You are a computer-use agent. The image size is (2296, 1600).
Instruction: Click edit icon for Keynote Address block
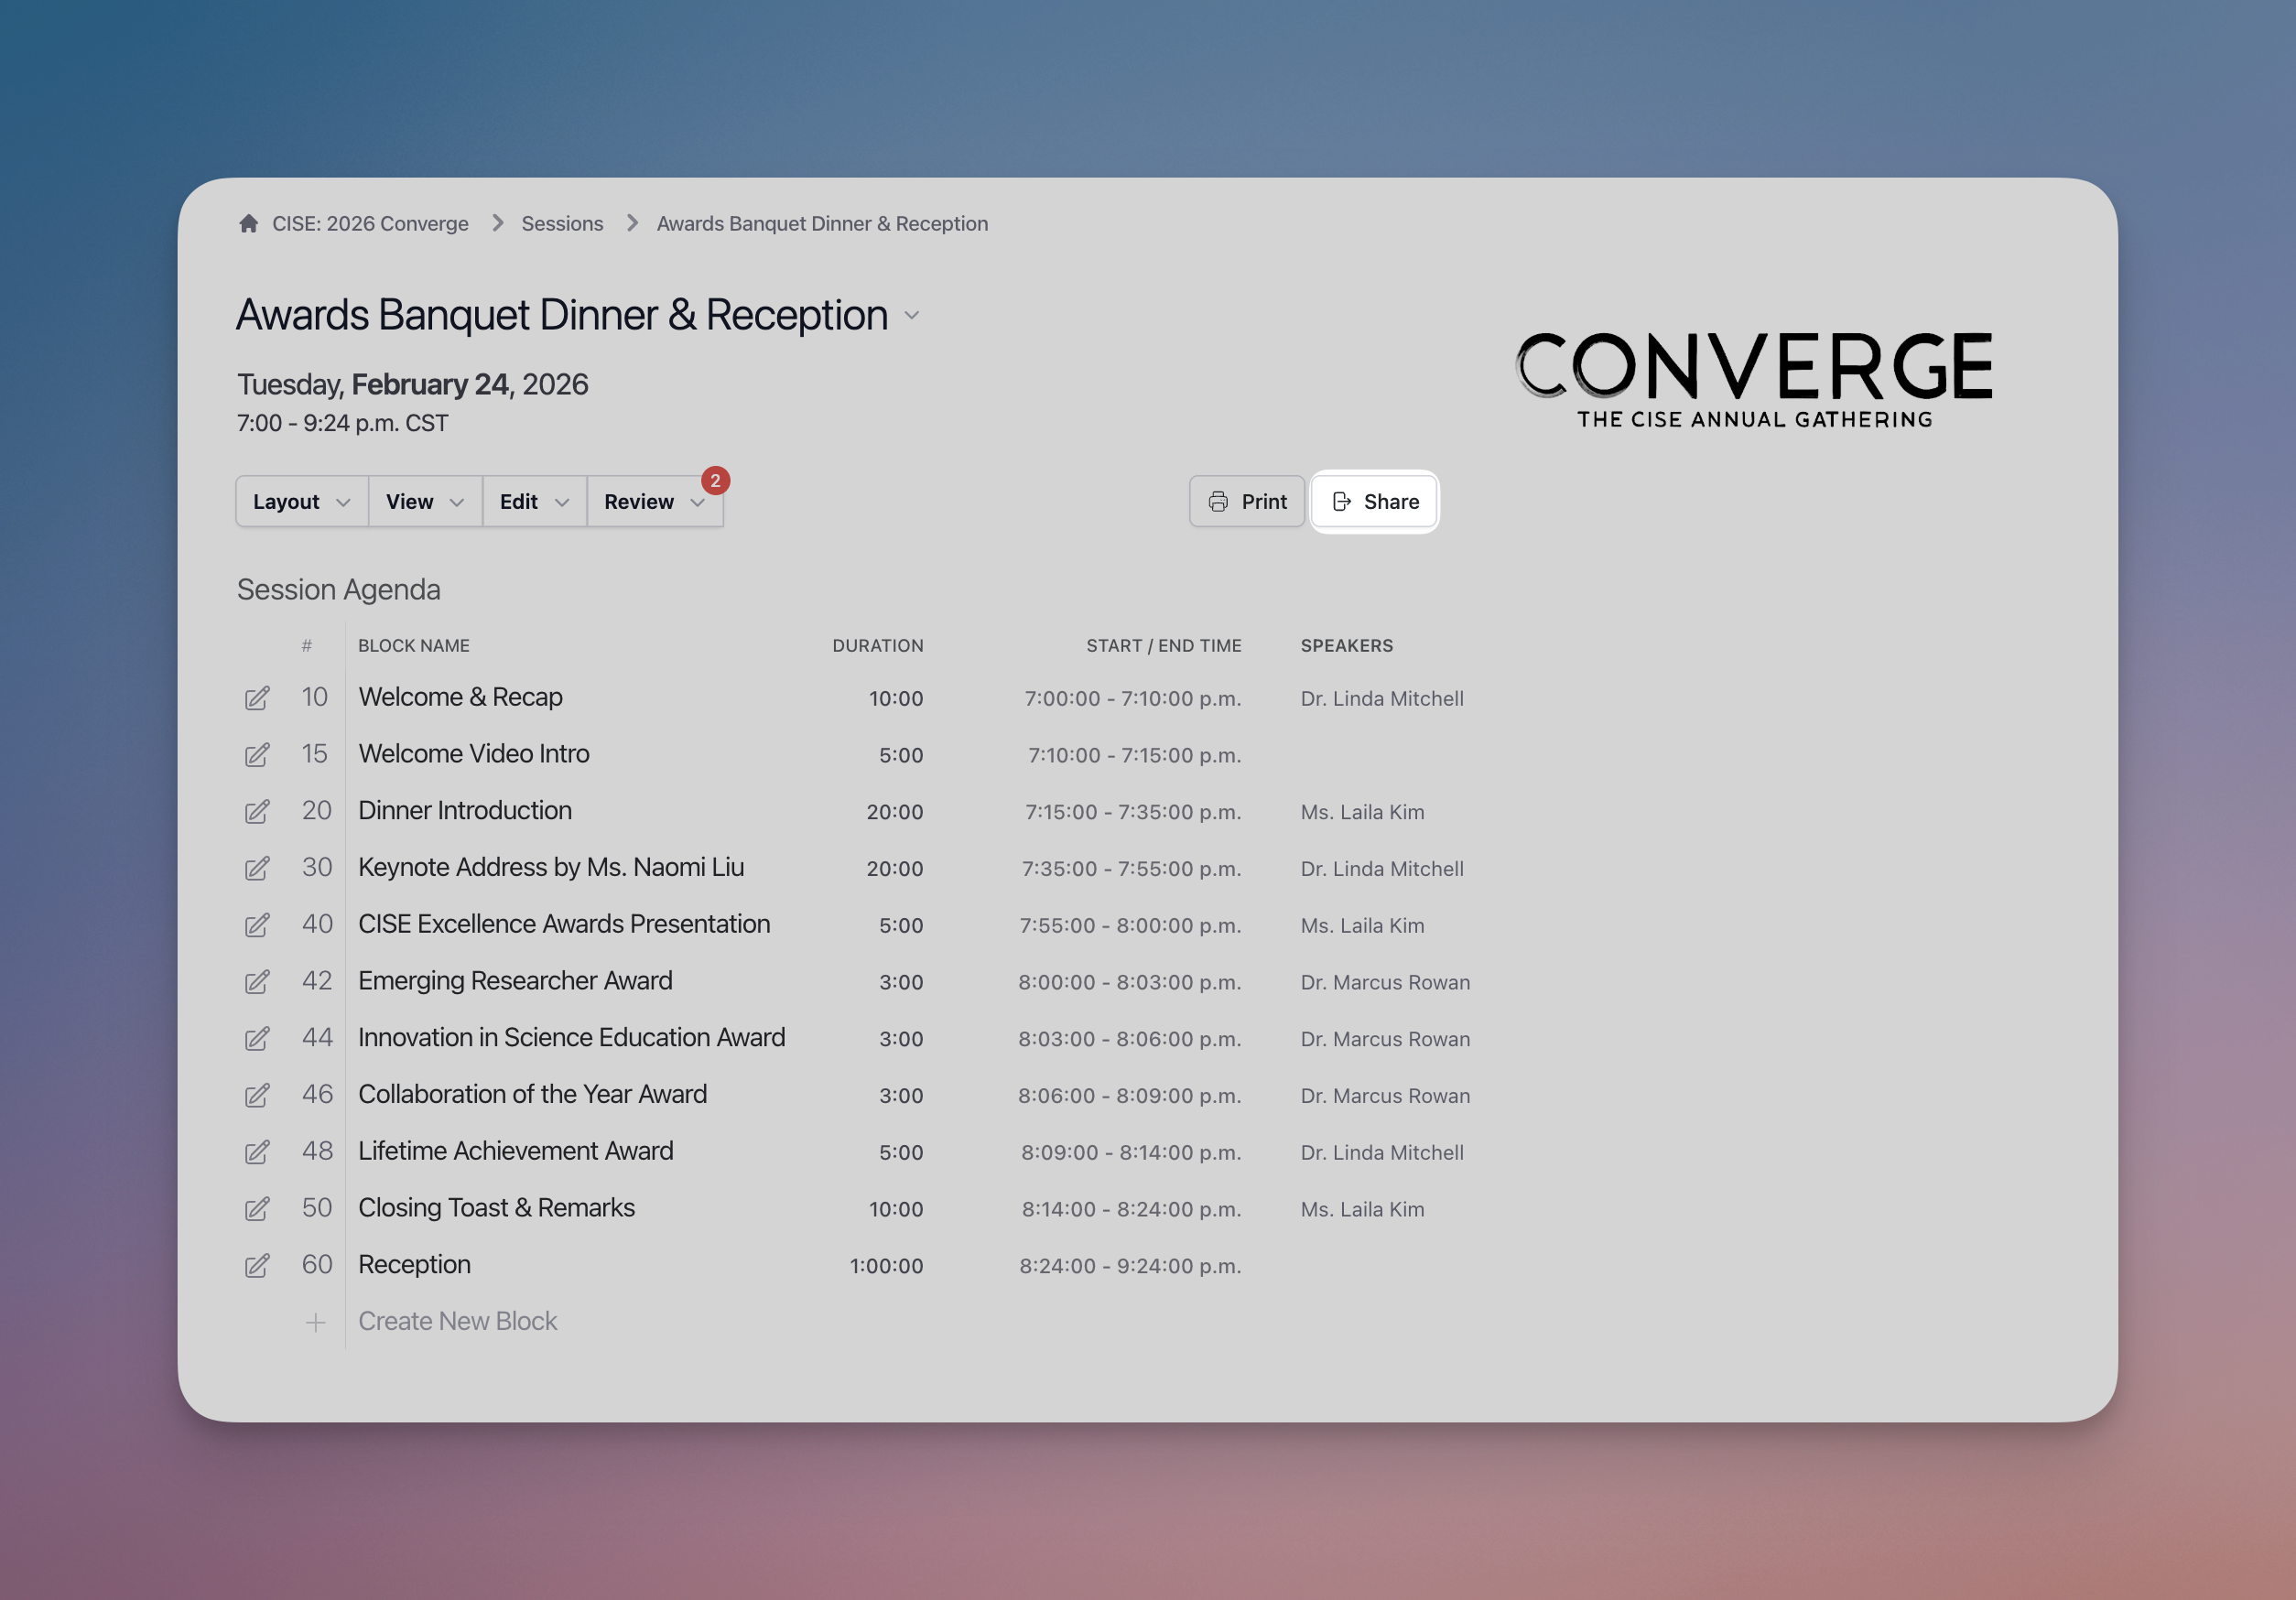click(x=257, y=868)
